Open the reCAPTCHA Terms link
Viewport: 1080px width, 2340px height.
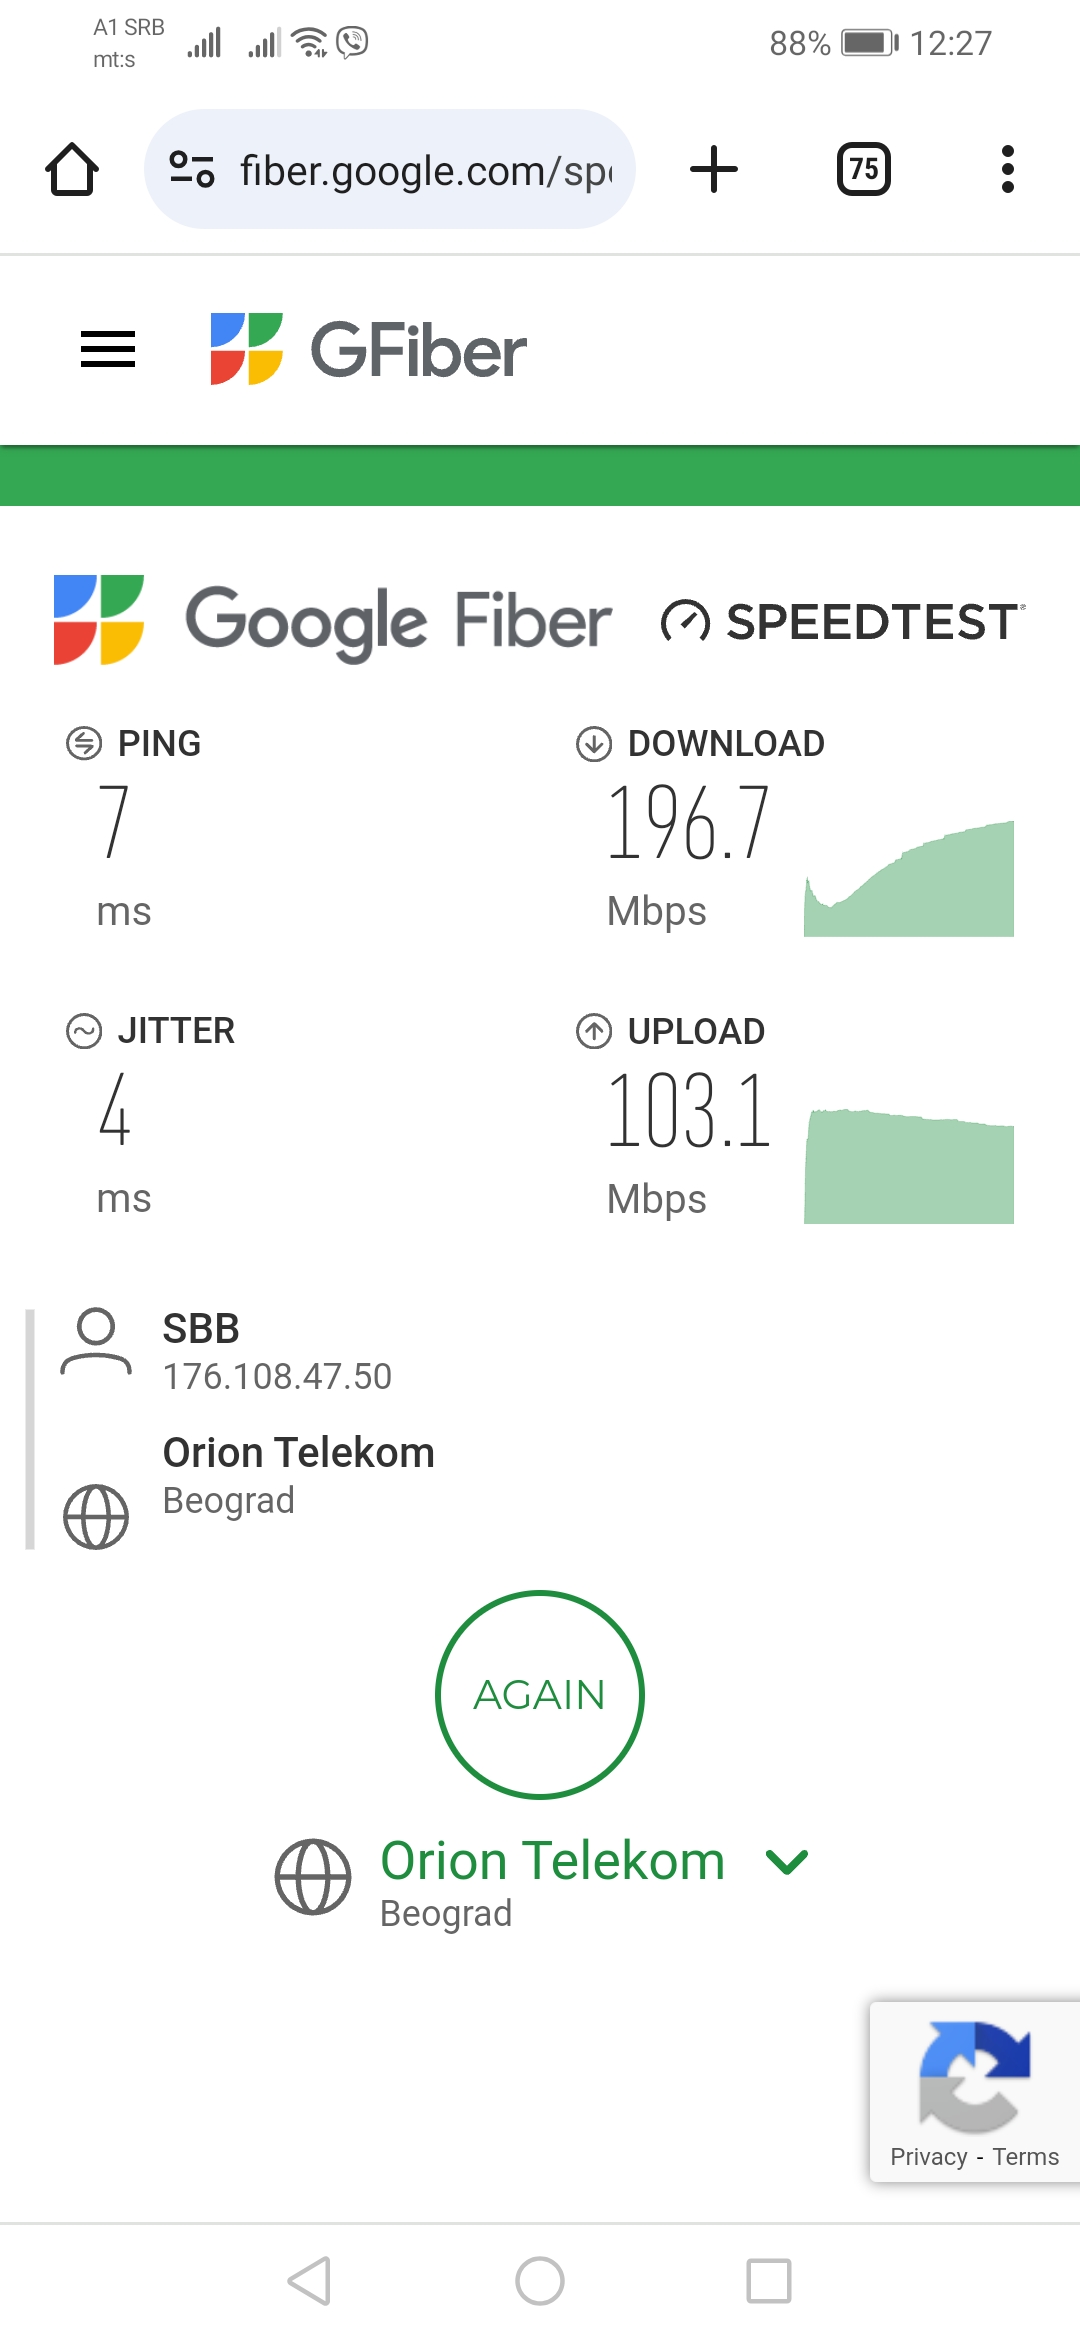tap(1025, 2157)
